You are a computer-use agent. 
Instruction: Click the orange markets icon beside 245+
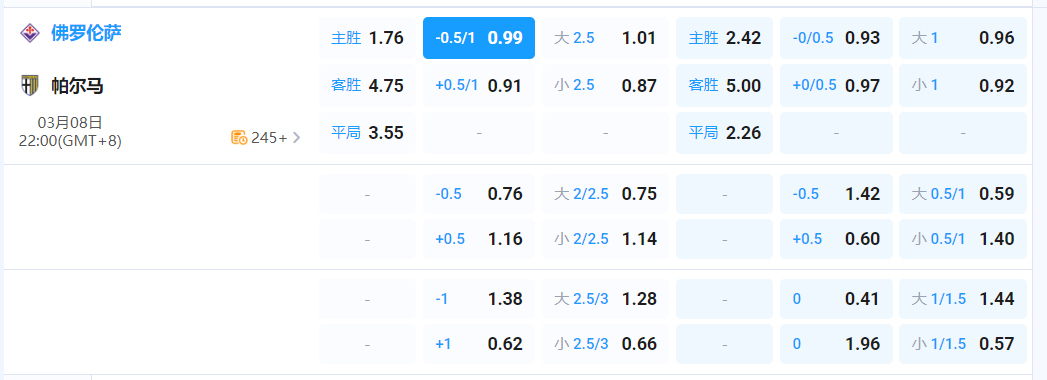[239, 138]
